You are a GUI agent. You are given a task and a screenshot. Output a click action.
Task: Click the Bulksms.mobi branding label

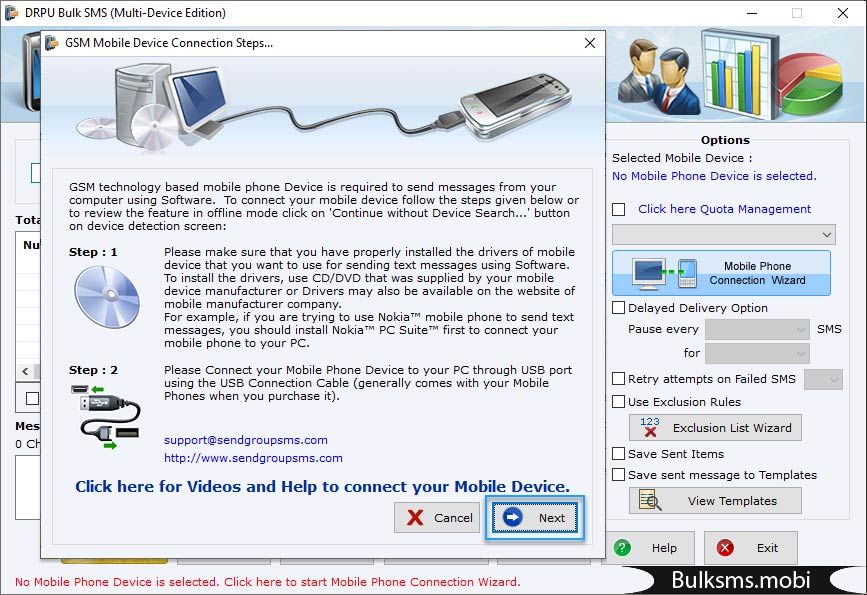click(x=740, y=580)
